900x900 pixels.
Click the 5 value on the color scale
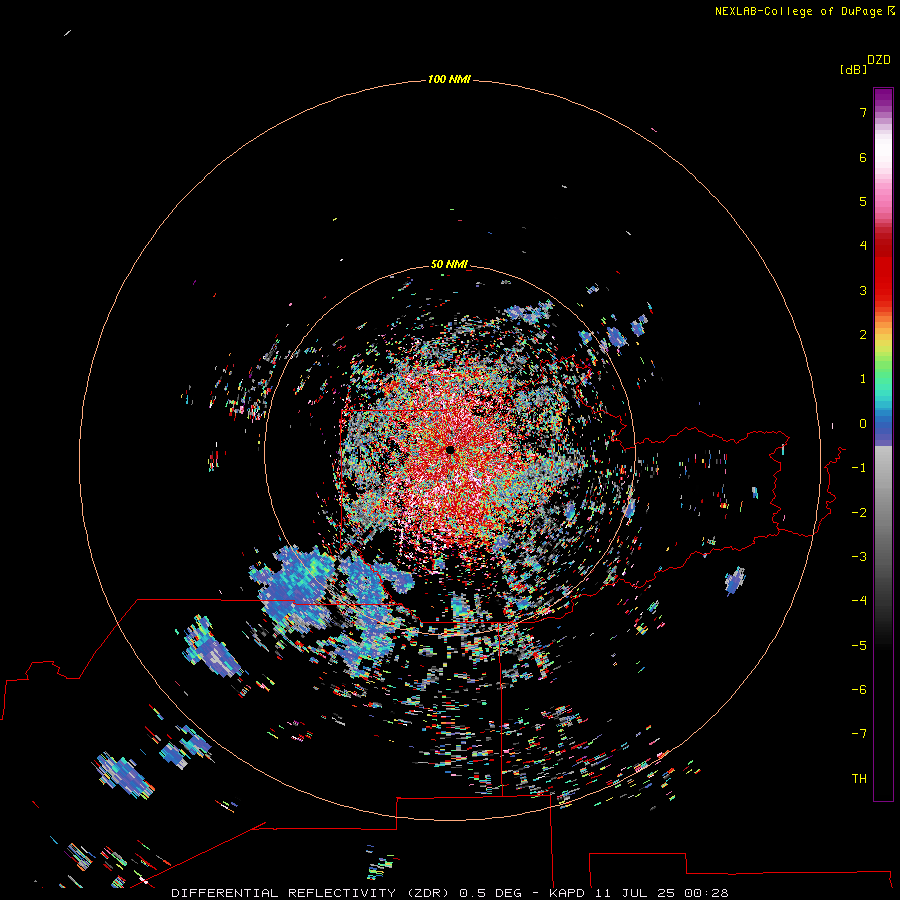(863, 201)
